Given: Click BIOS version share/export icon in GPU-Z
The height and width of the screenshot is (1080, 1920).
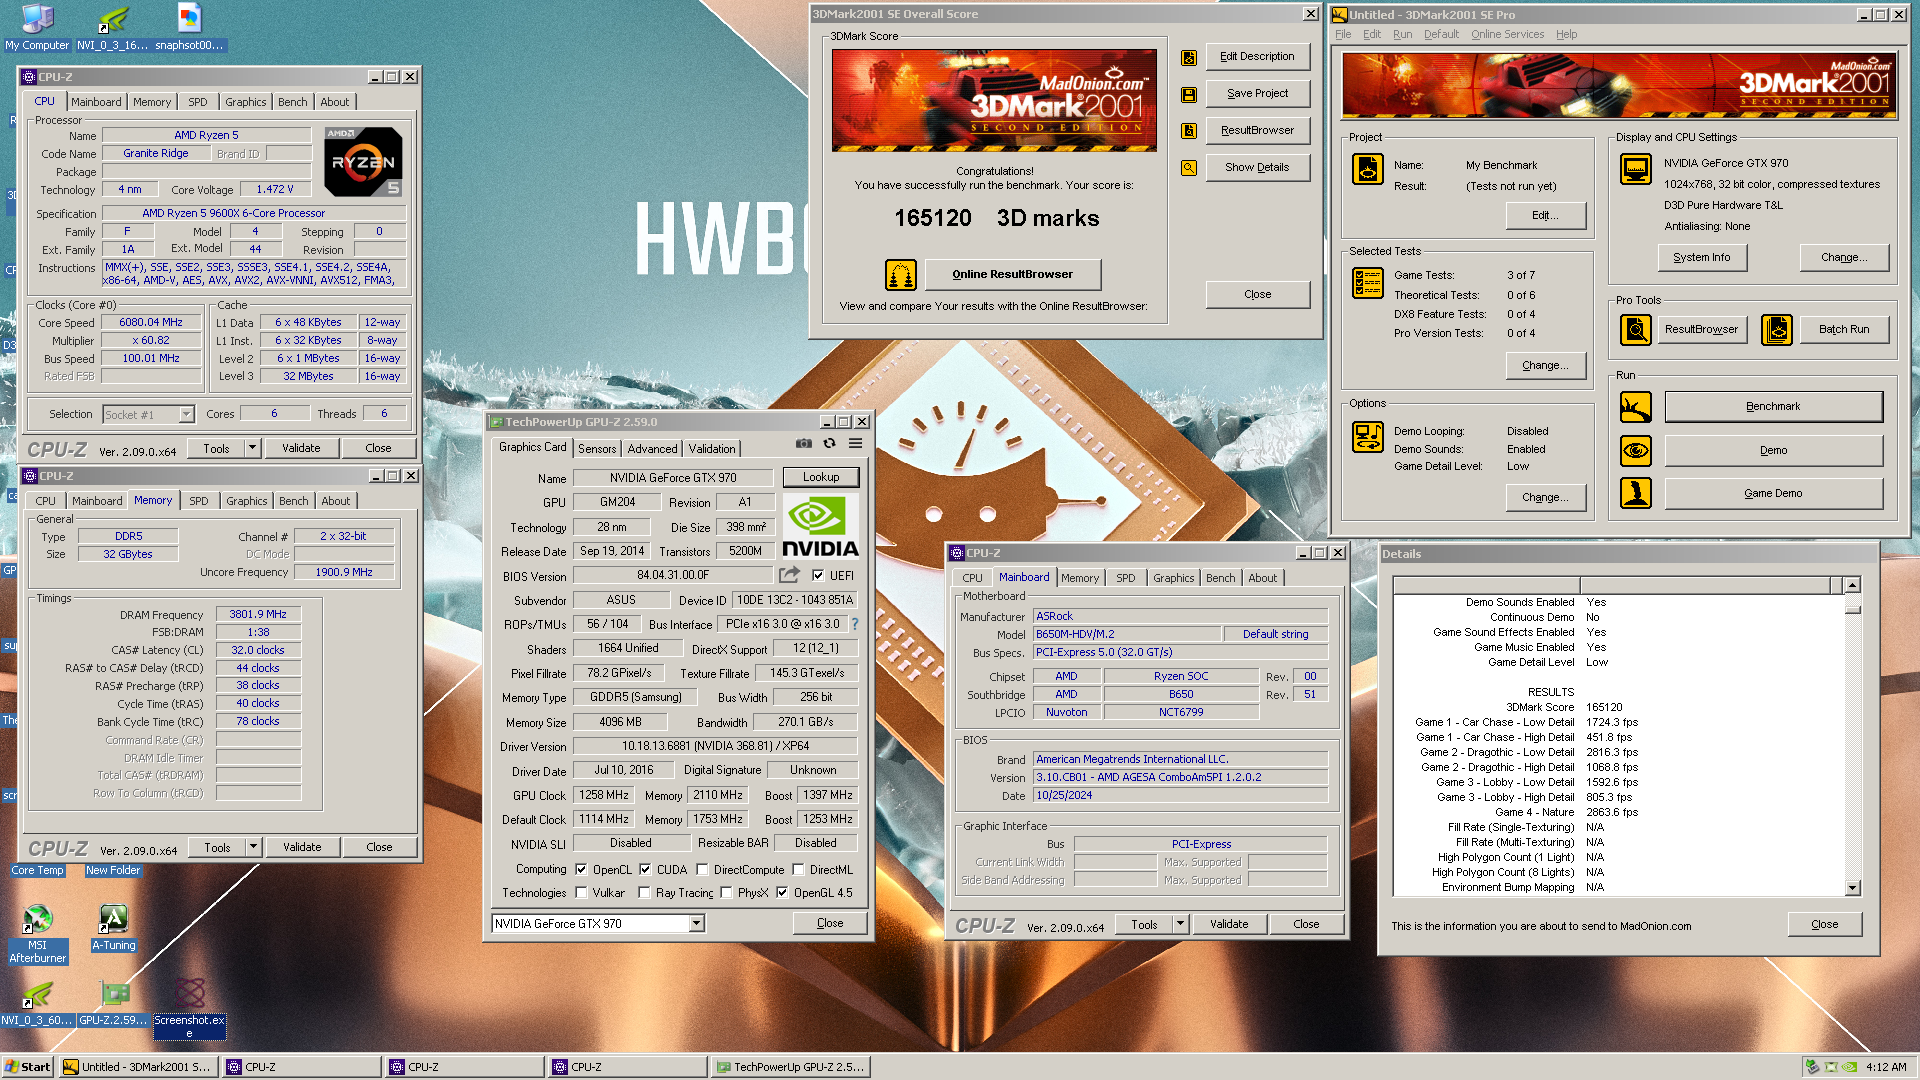Looking at the screenshot, I should 790,575.
